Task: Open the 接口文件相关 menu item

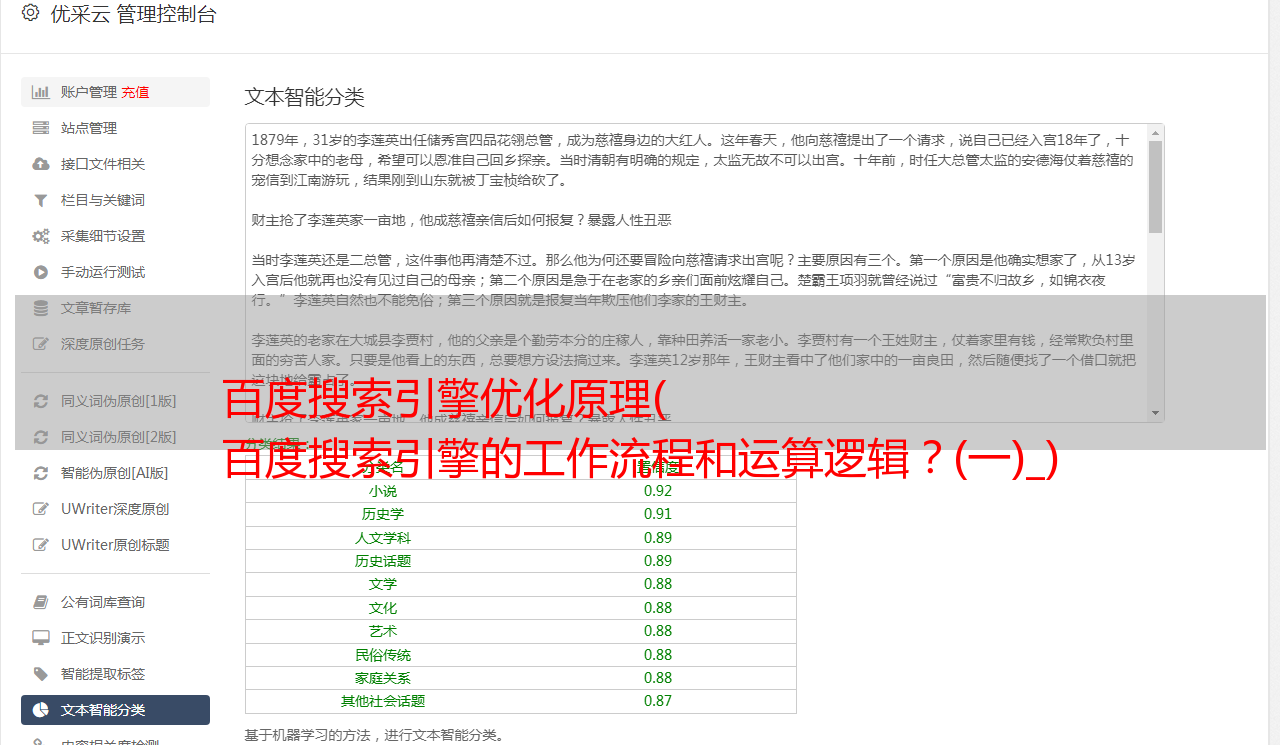Action: [115, 164]
